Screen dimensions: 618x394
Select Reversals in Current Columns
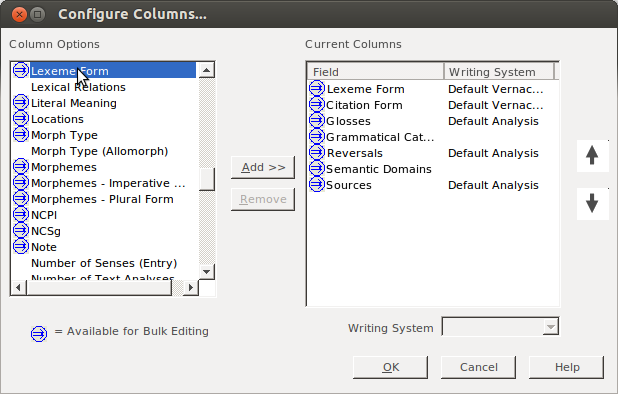355,153
